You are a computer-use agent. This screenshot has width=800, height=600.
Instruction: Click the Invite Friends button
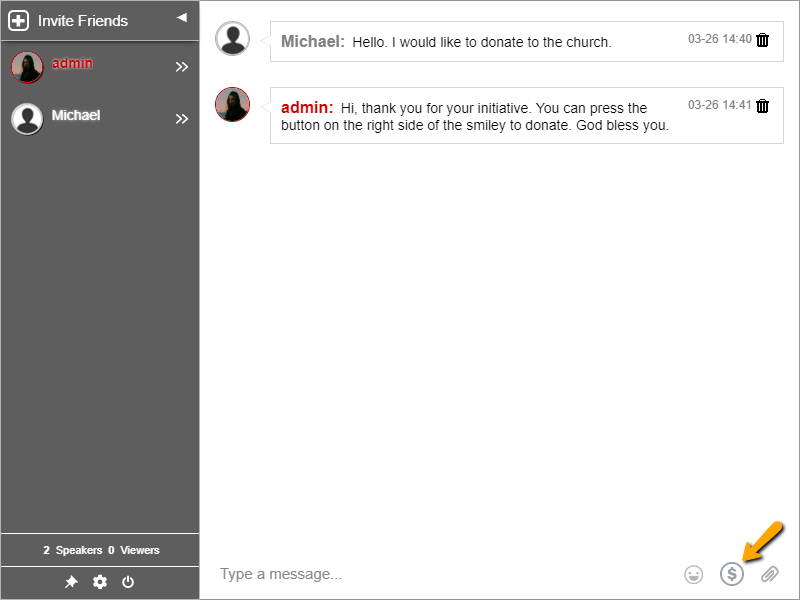tap(84, 20)
